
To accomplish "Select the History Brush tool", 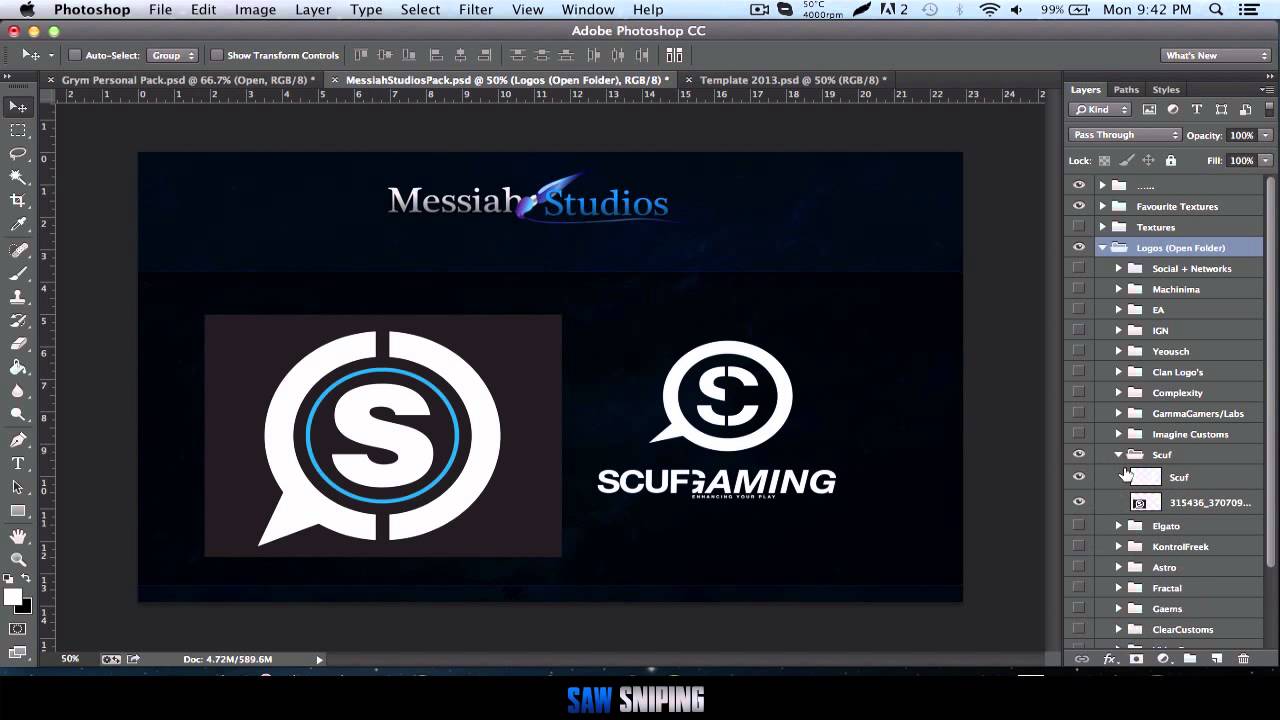I will point(18,321).
